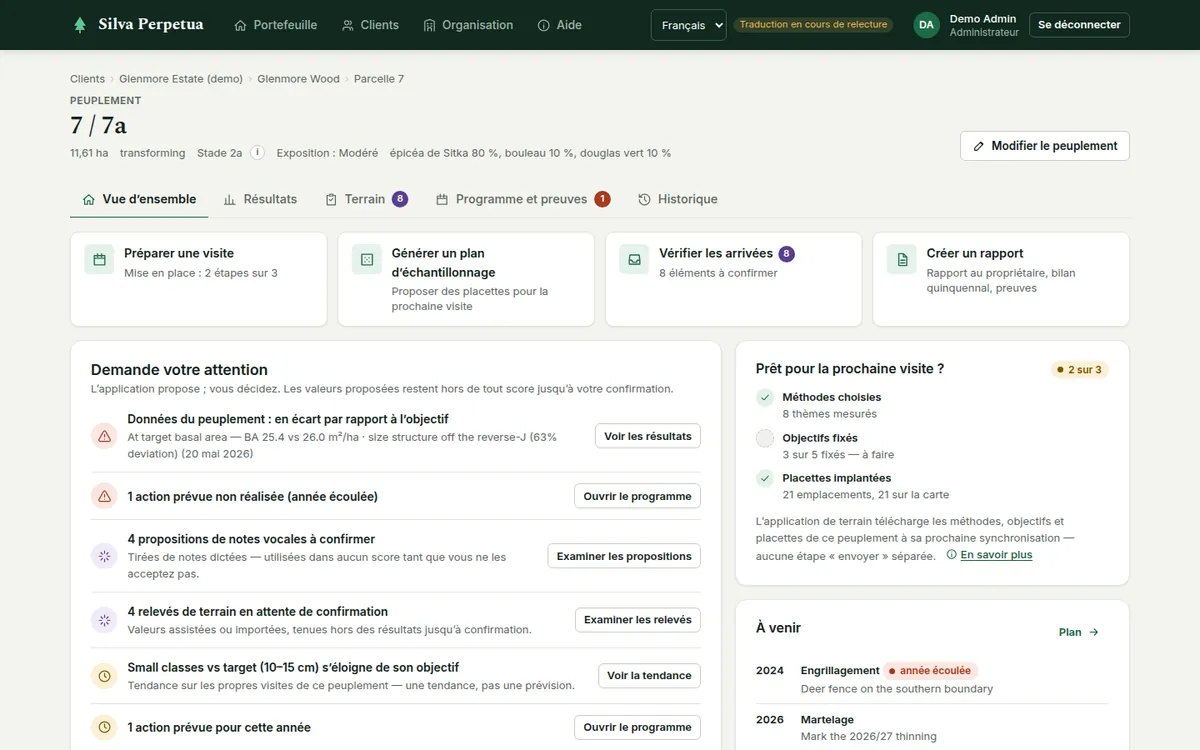Click the Engrillagement entry title
Viewport: 1200px width, 750px height.
[x=840, y=671]
